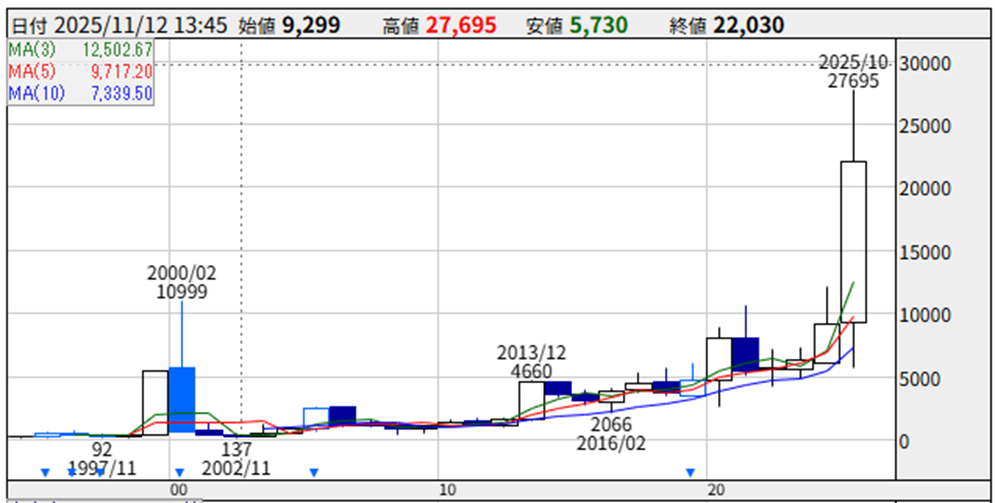Screen dimensions: 995x503
Task: Click the 日付 2025/11/12 13:45 date field
Action: pos(117,25)
